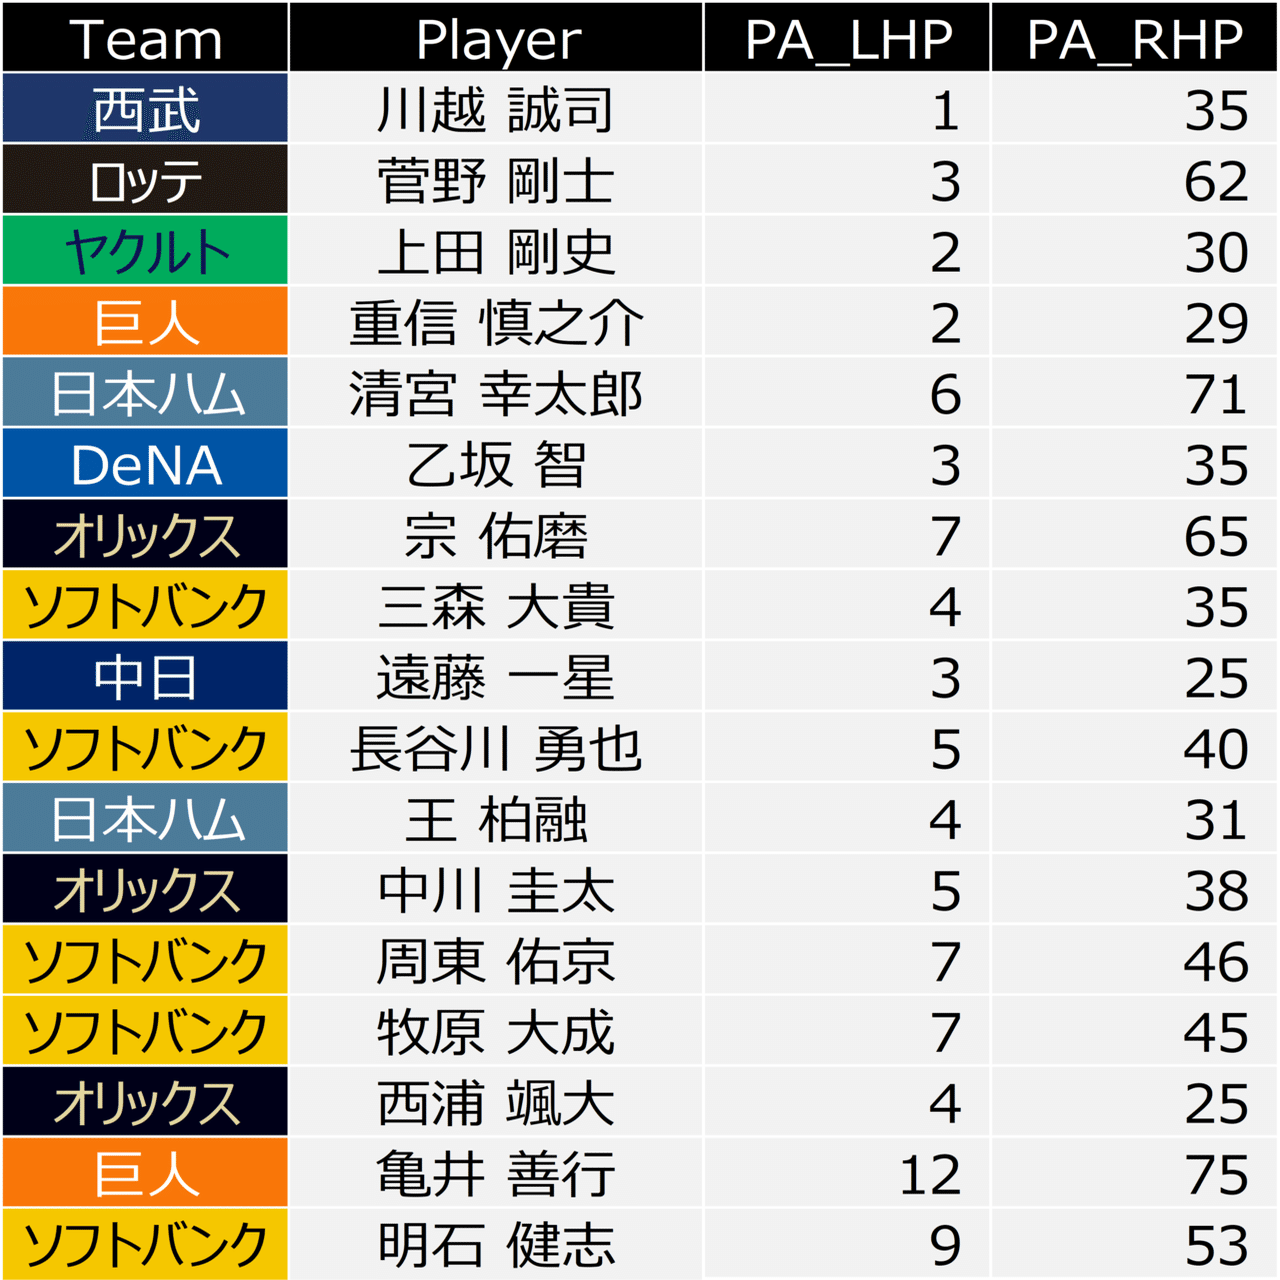The width and height of the screenshot is (1280, 1280).
Task: Click player name 清宮 幸太郎
Action: click(496, 394)
